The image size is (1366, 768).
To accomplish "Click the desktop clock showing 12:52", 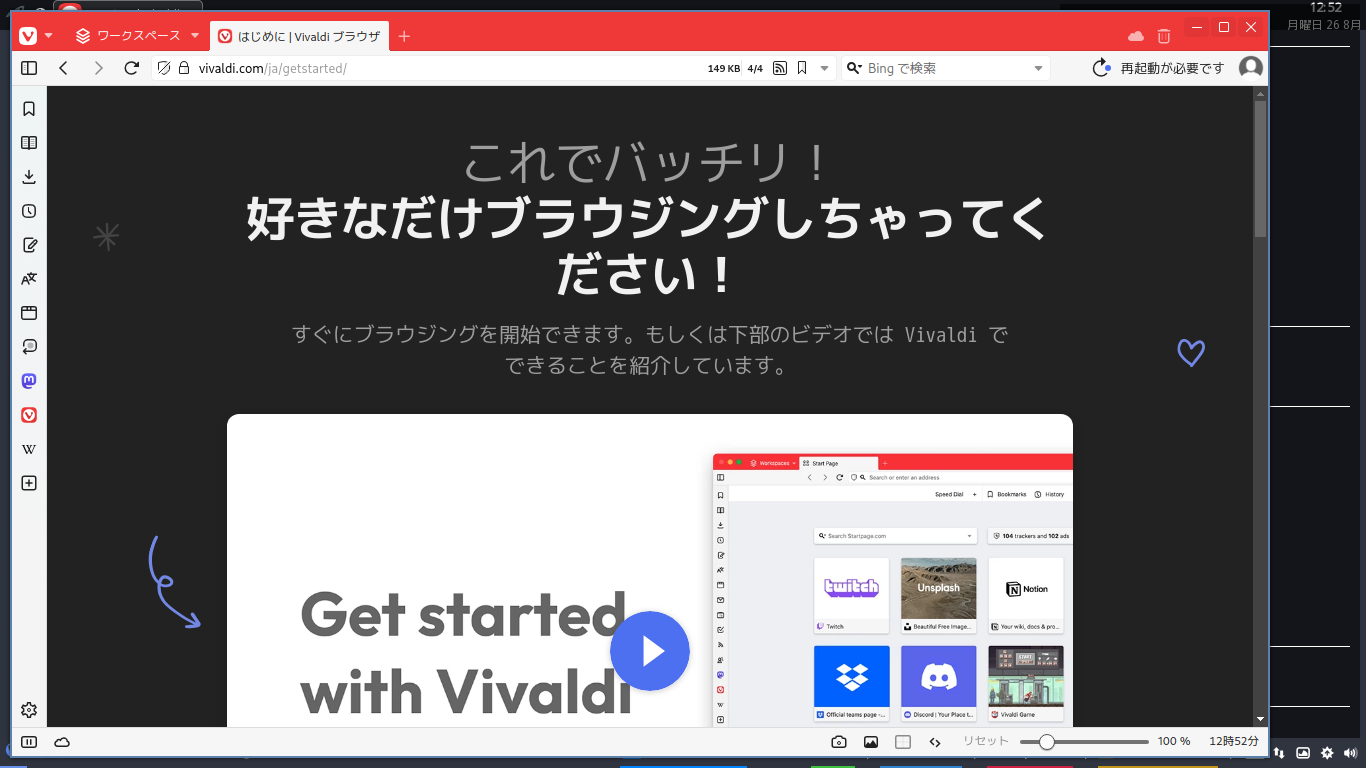I will [x=1326, y=7].
